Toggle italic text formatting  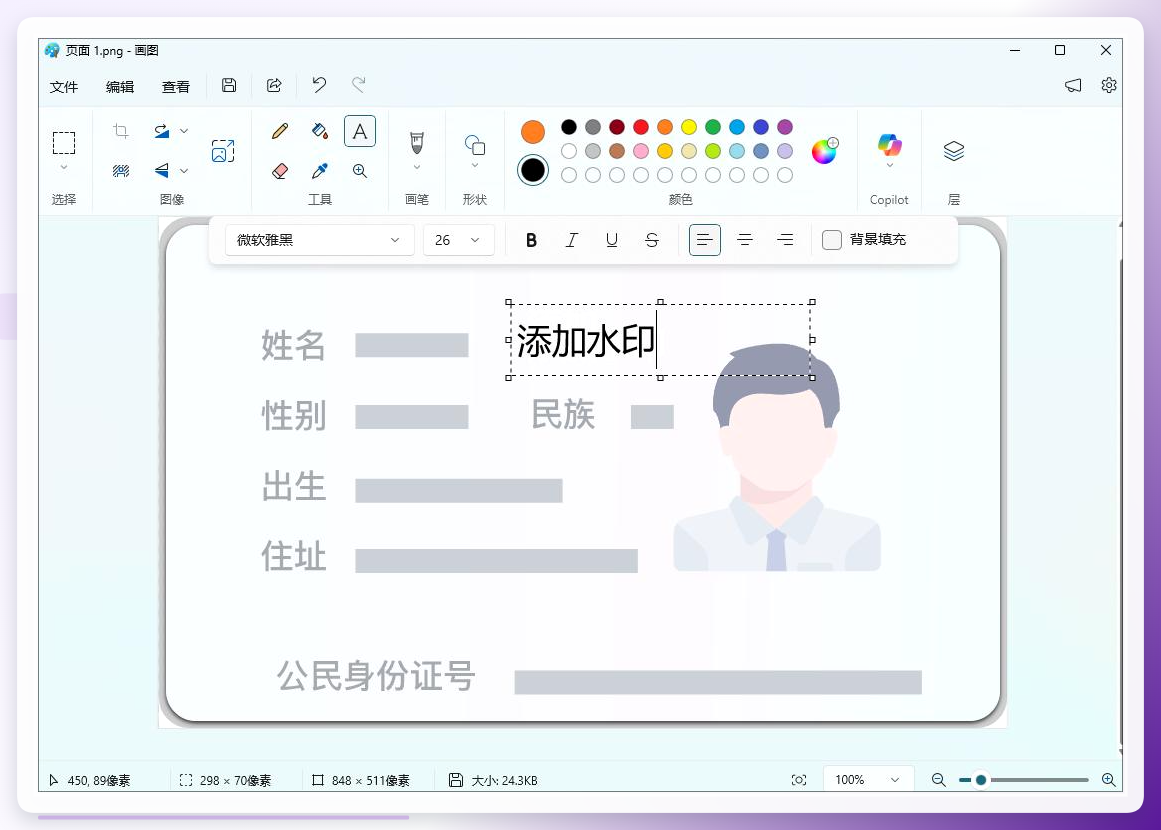point(572,240)
